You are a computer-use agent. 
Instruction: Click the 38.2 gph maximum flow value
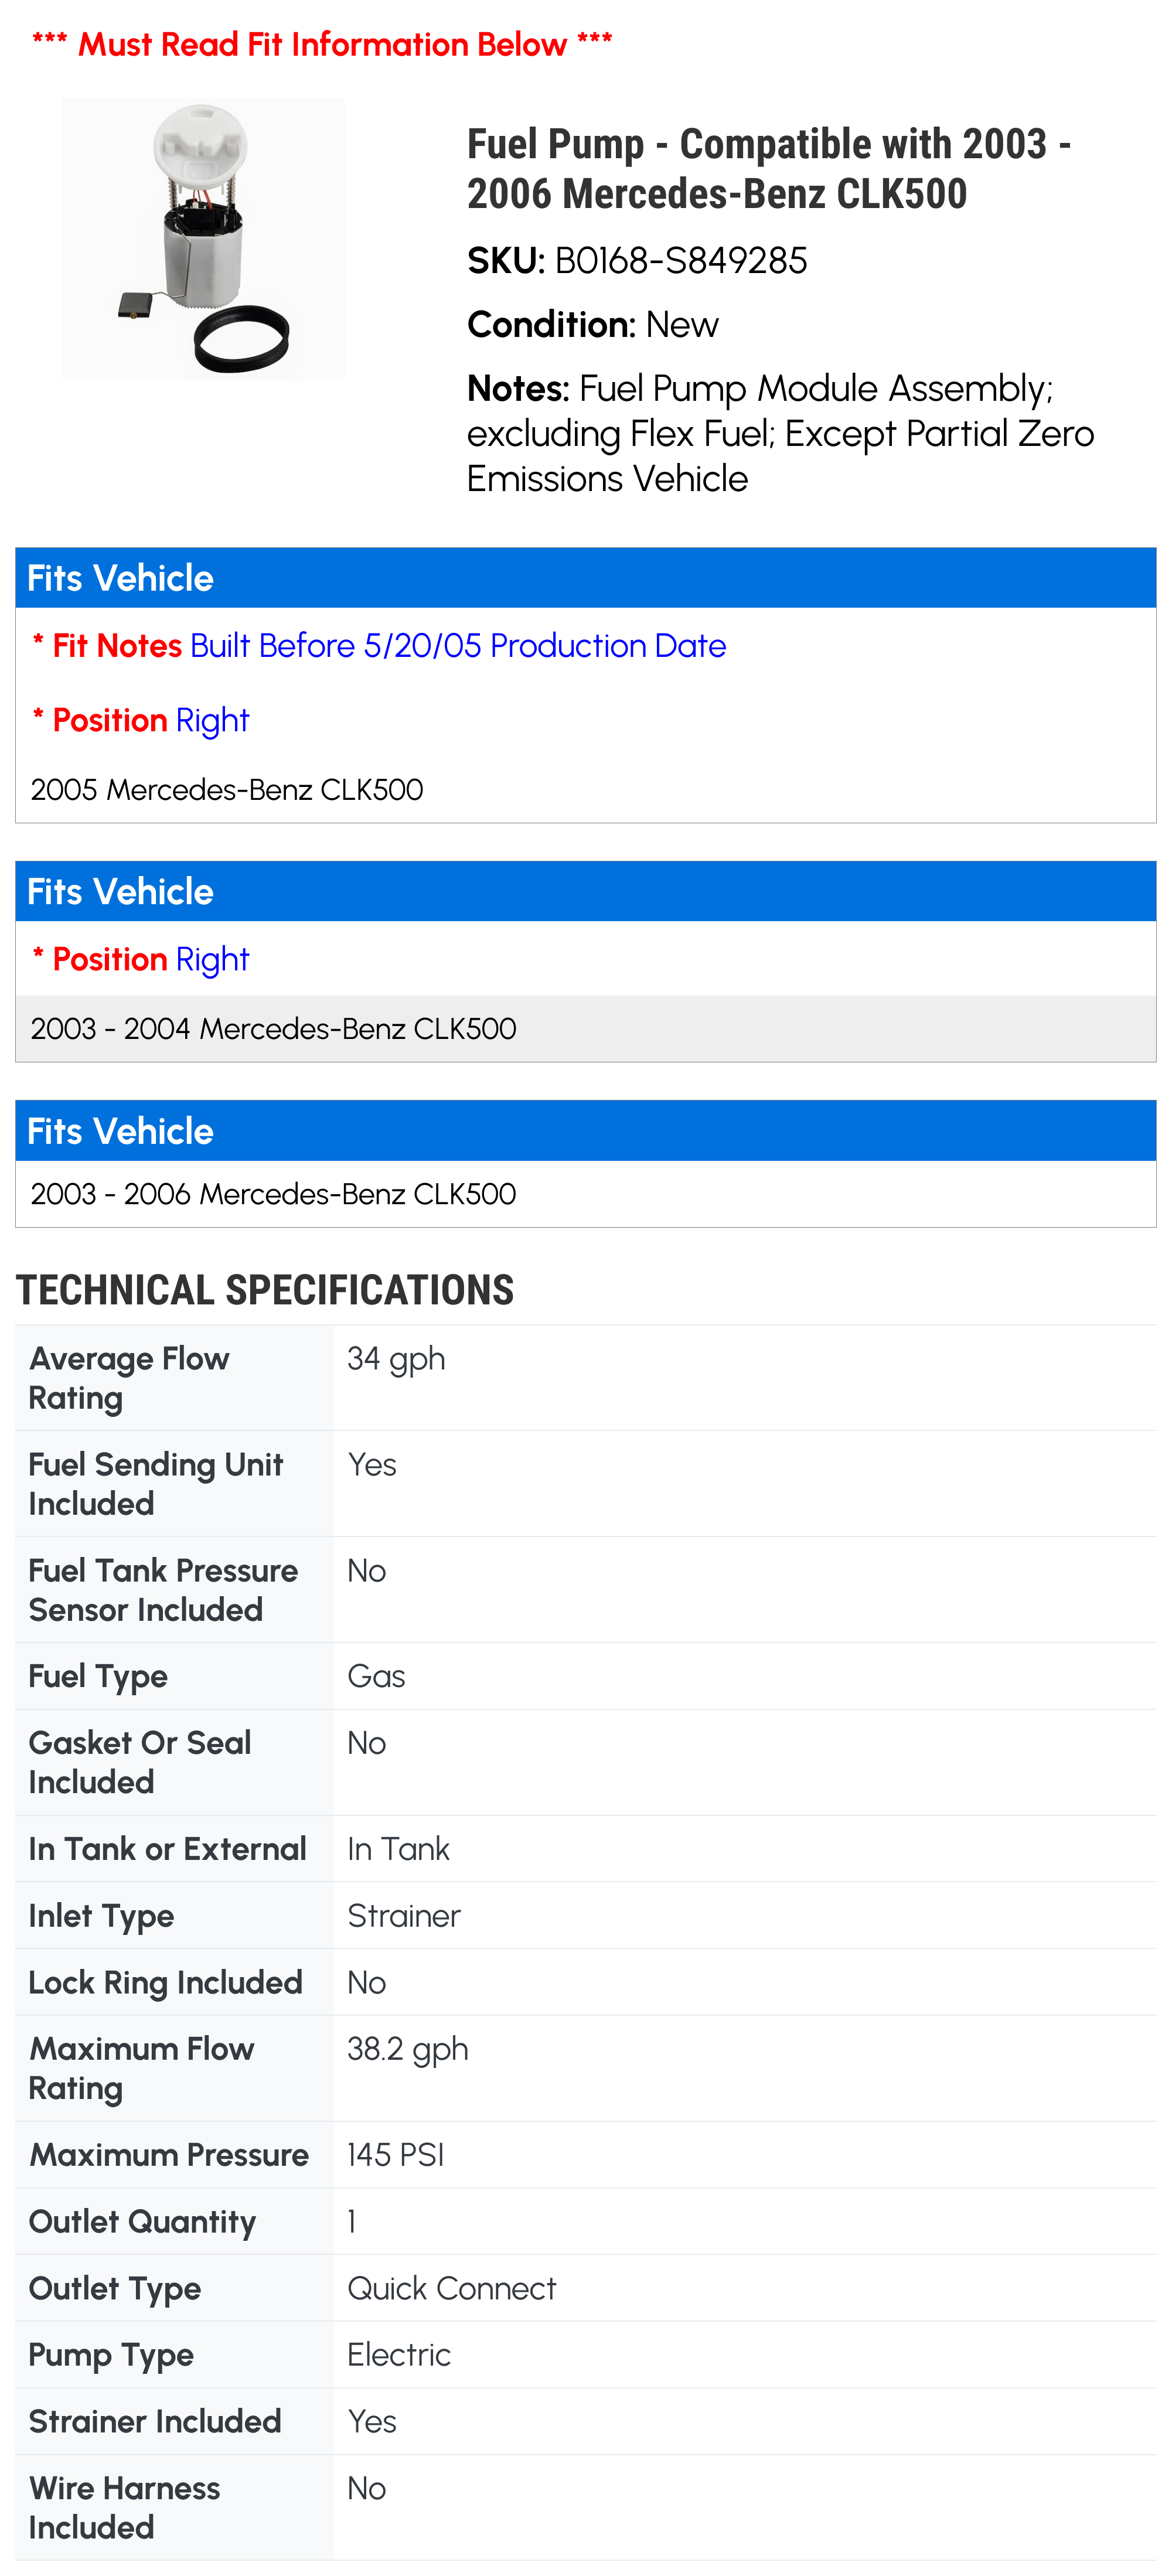pos(407,2049)
